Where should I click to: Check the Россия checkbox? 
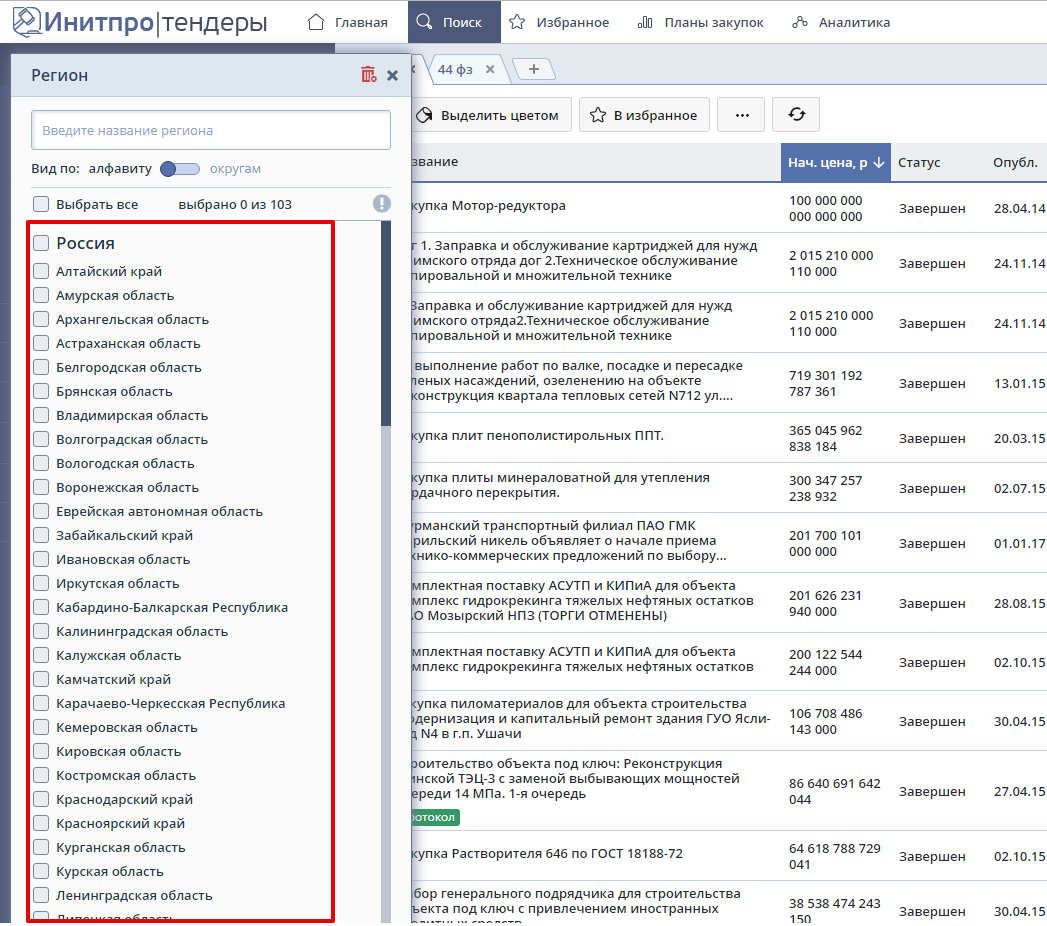click(x=41, y=243)
